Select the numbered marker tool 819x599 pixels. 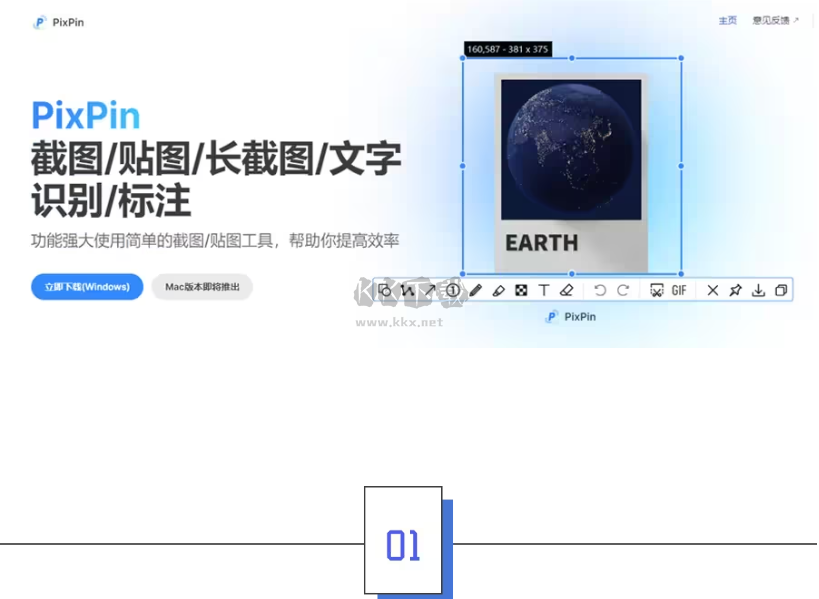coord(453,290)
